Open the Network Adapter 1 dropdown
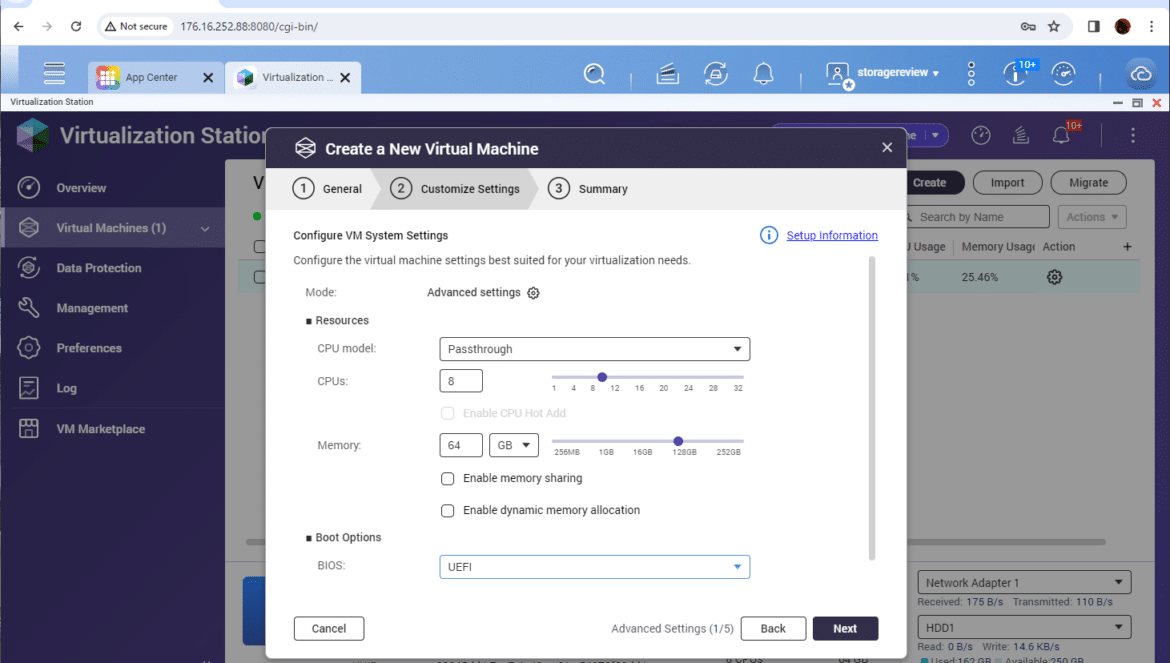This screenshot has height=663, width=1170. [1024, 582]
